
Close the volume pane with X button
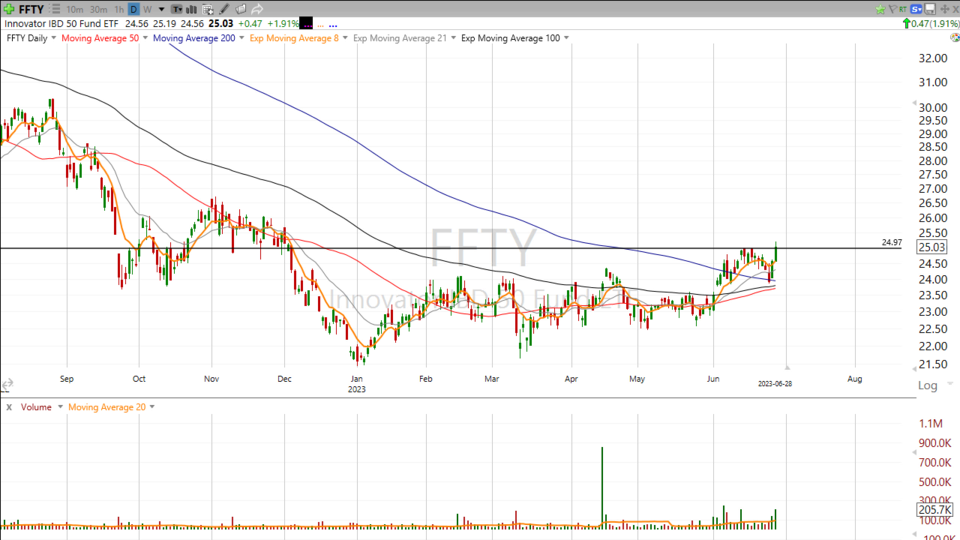pos(9,407)
